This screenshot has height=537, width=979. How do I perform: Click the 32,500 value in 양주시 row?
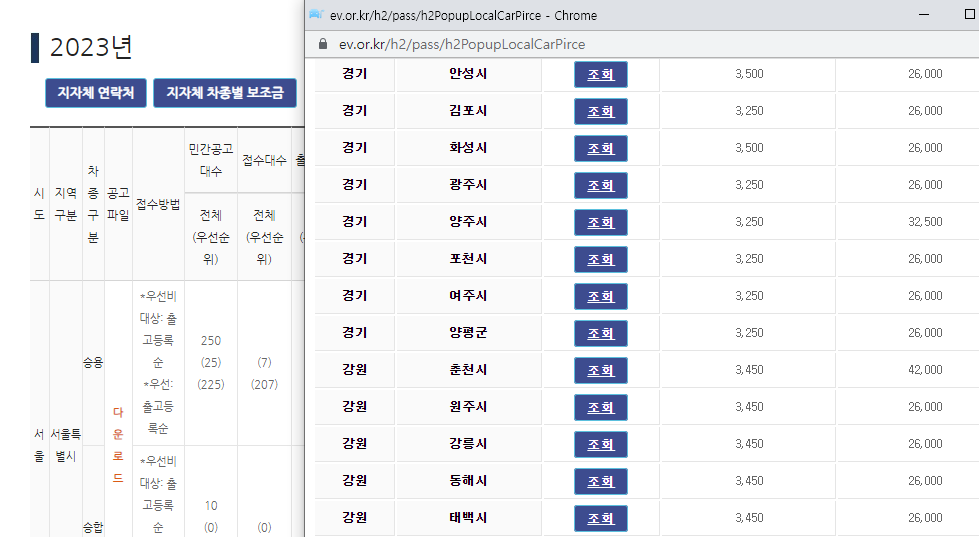(x=925, y=222)
